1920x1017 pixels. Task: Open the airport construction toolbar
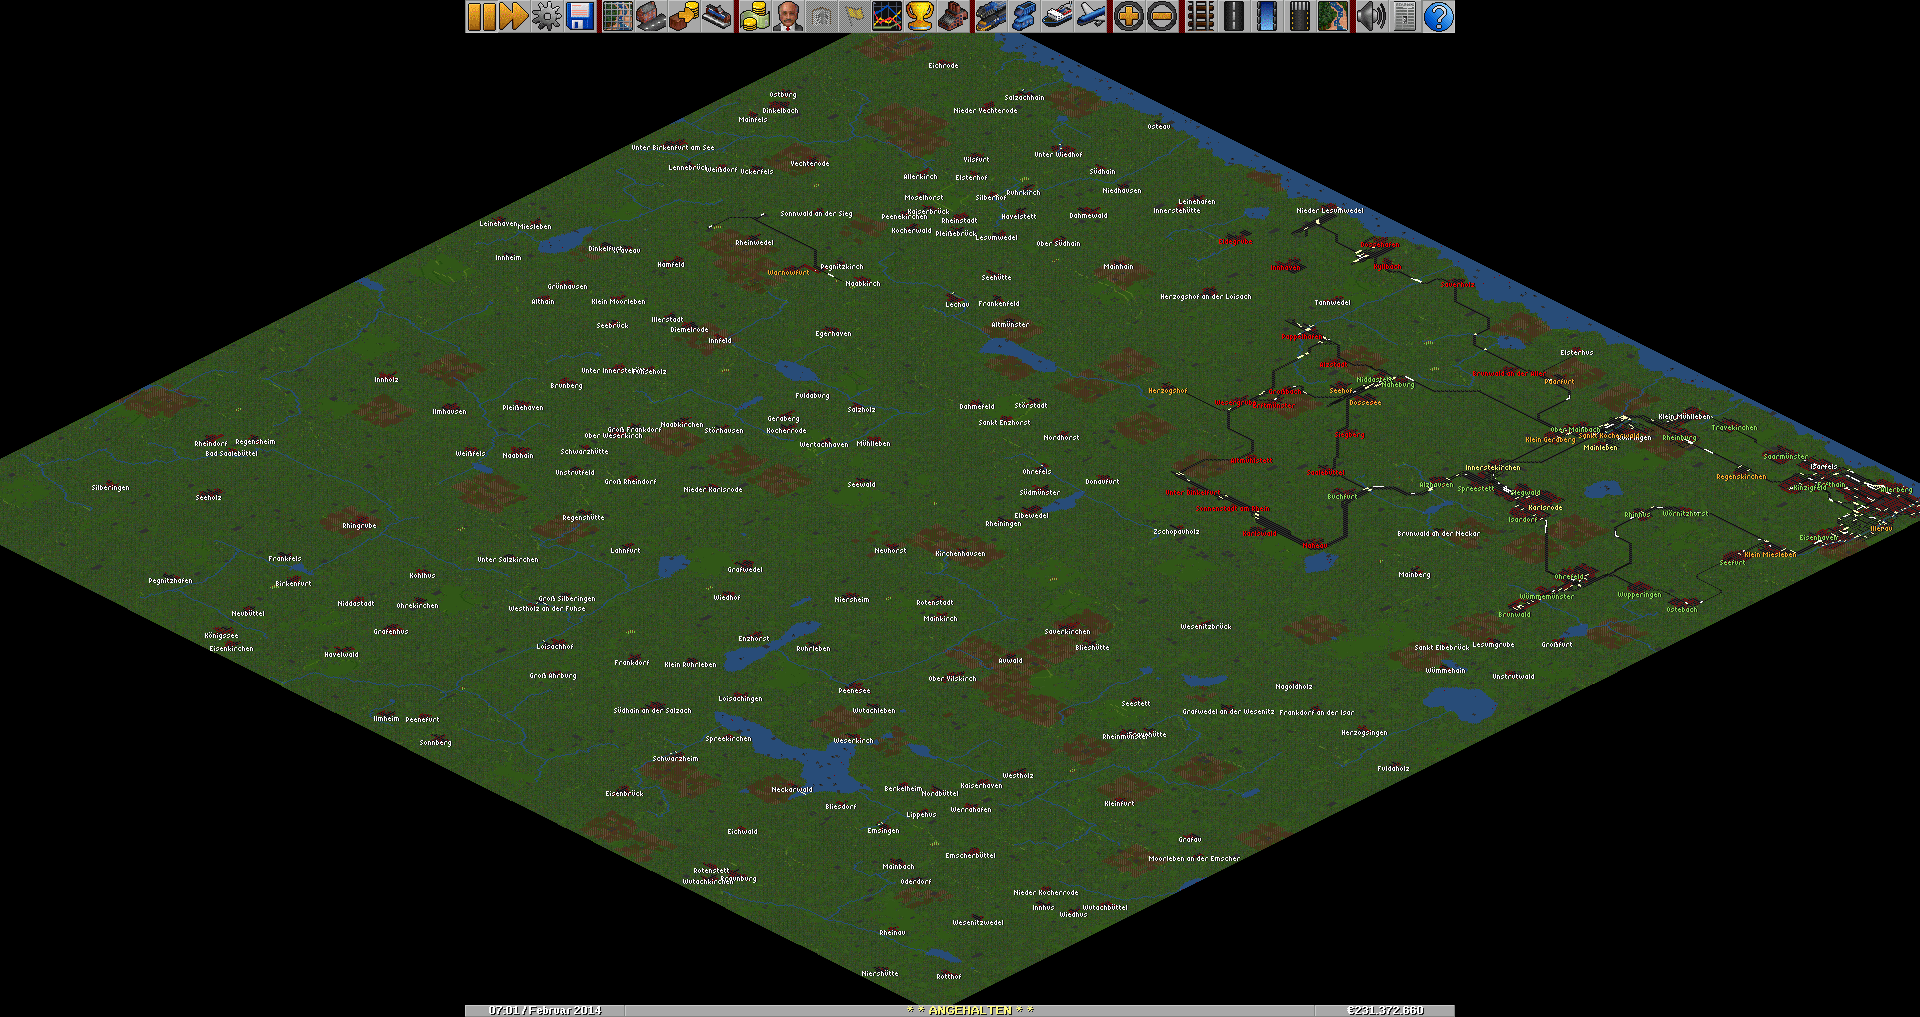[1299, 16]
